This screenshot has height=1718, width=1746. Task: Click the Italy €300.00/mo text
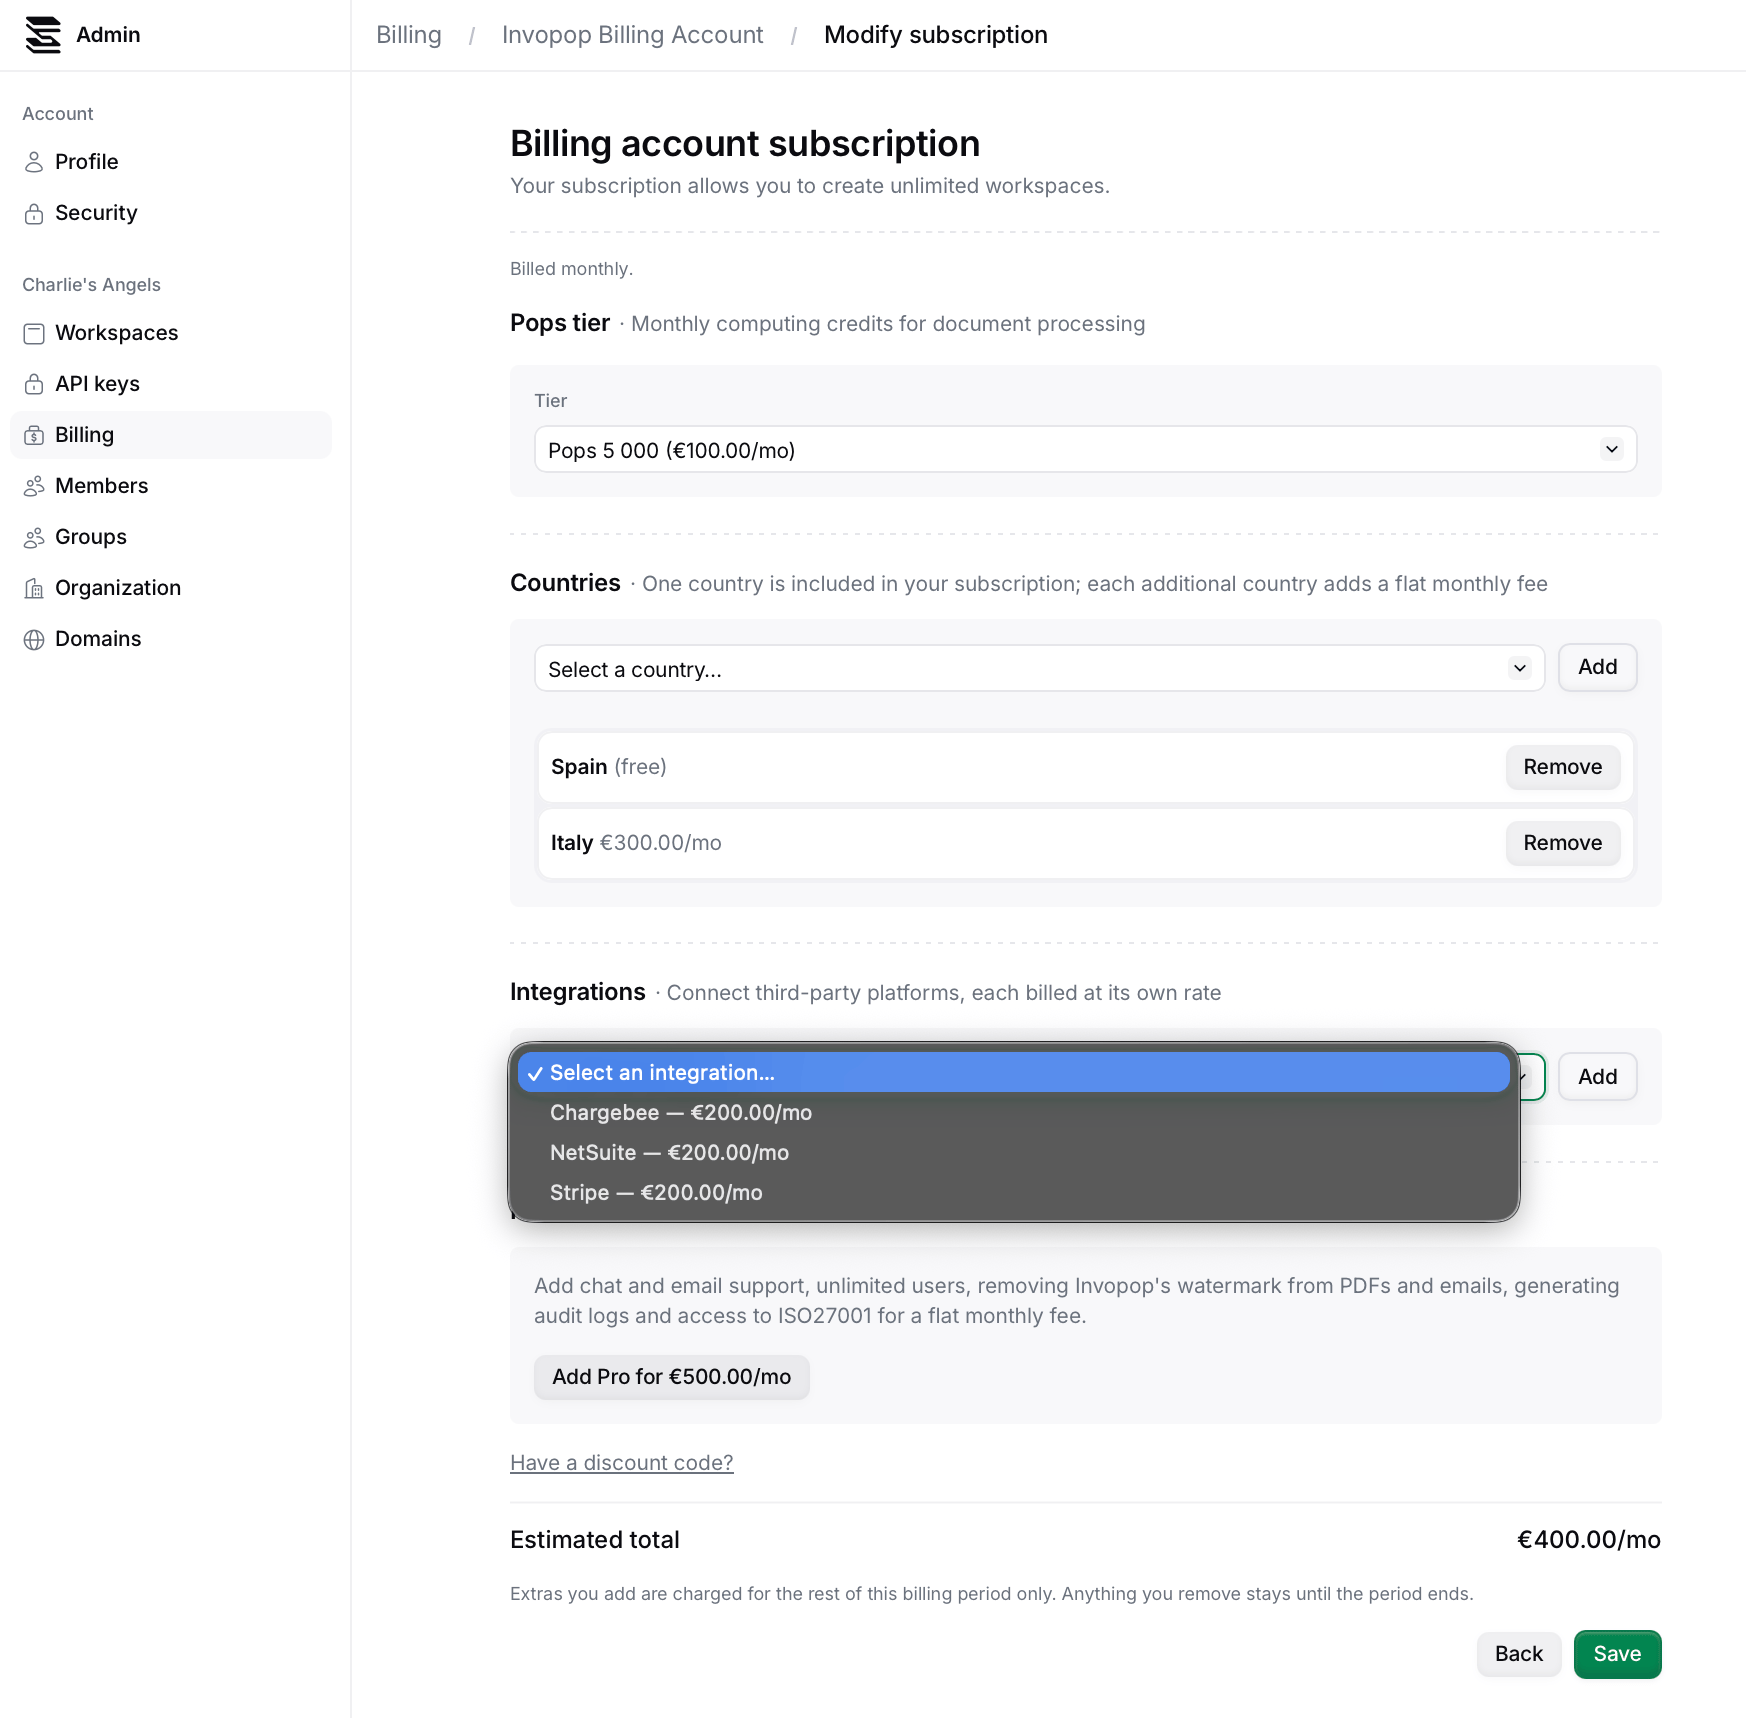click(x=636, y=843)
